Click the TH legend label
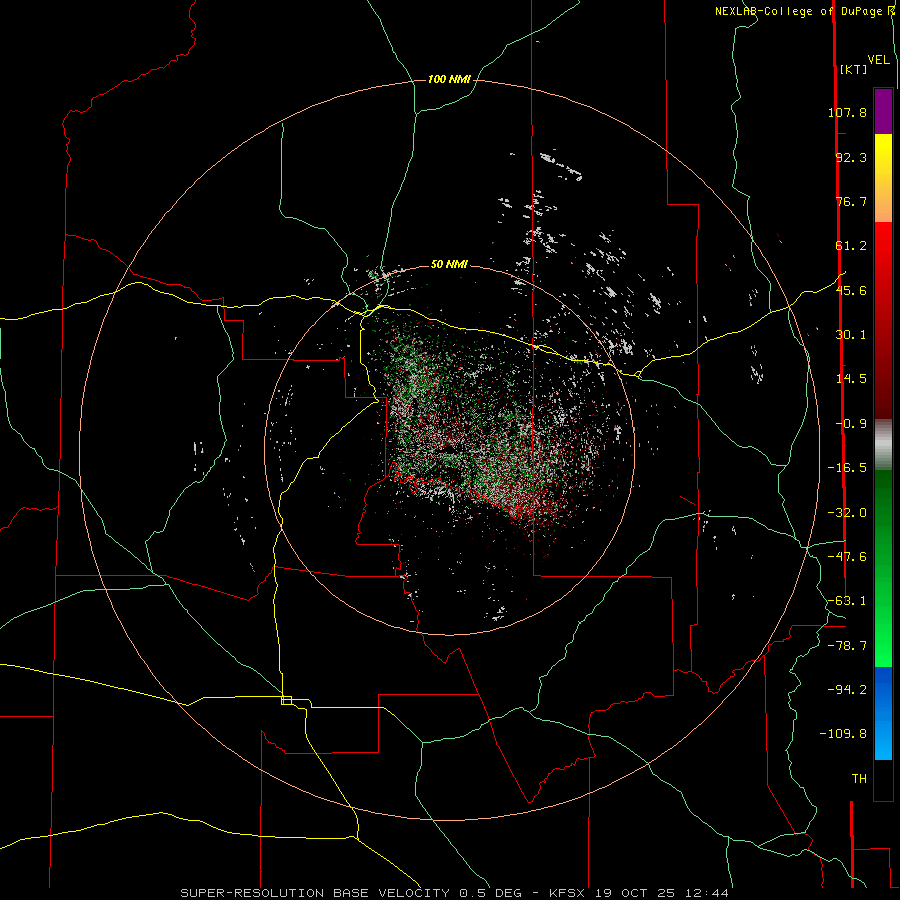 pyautogui.click(x=859, y=779)
